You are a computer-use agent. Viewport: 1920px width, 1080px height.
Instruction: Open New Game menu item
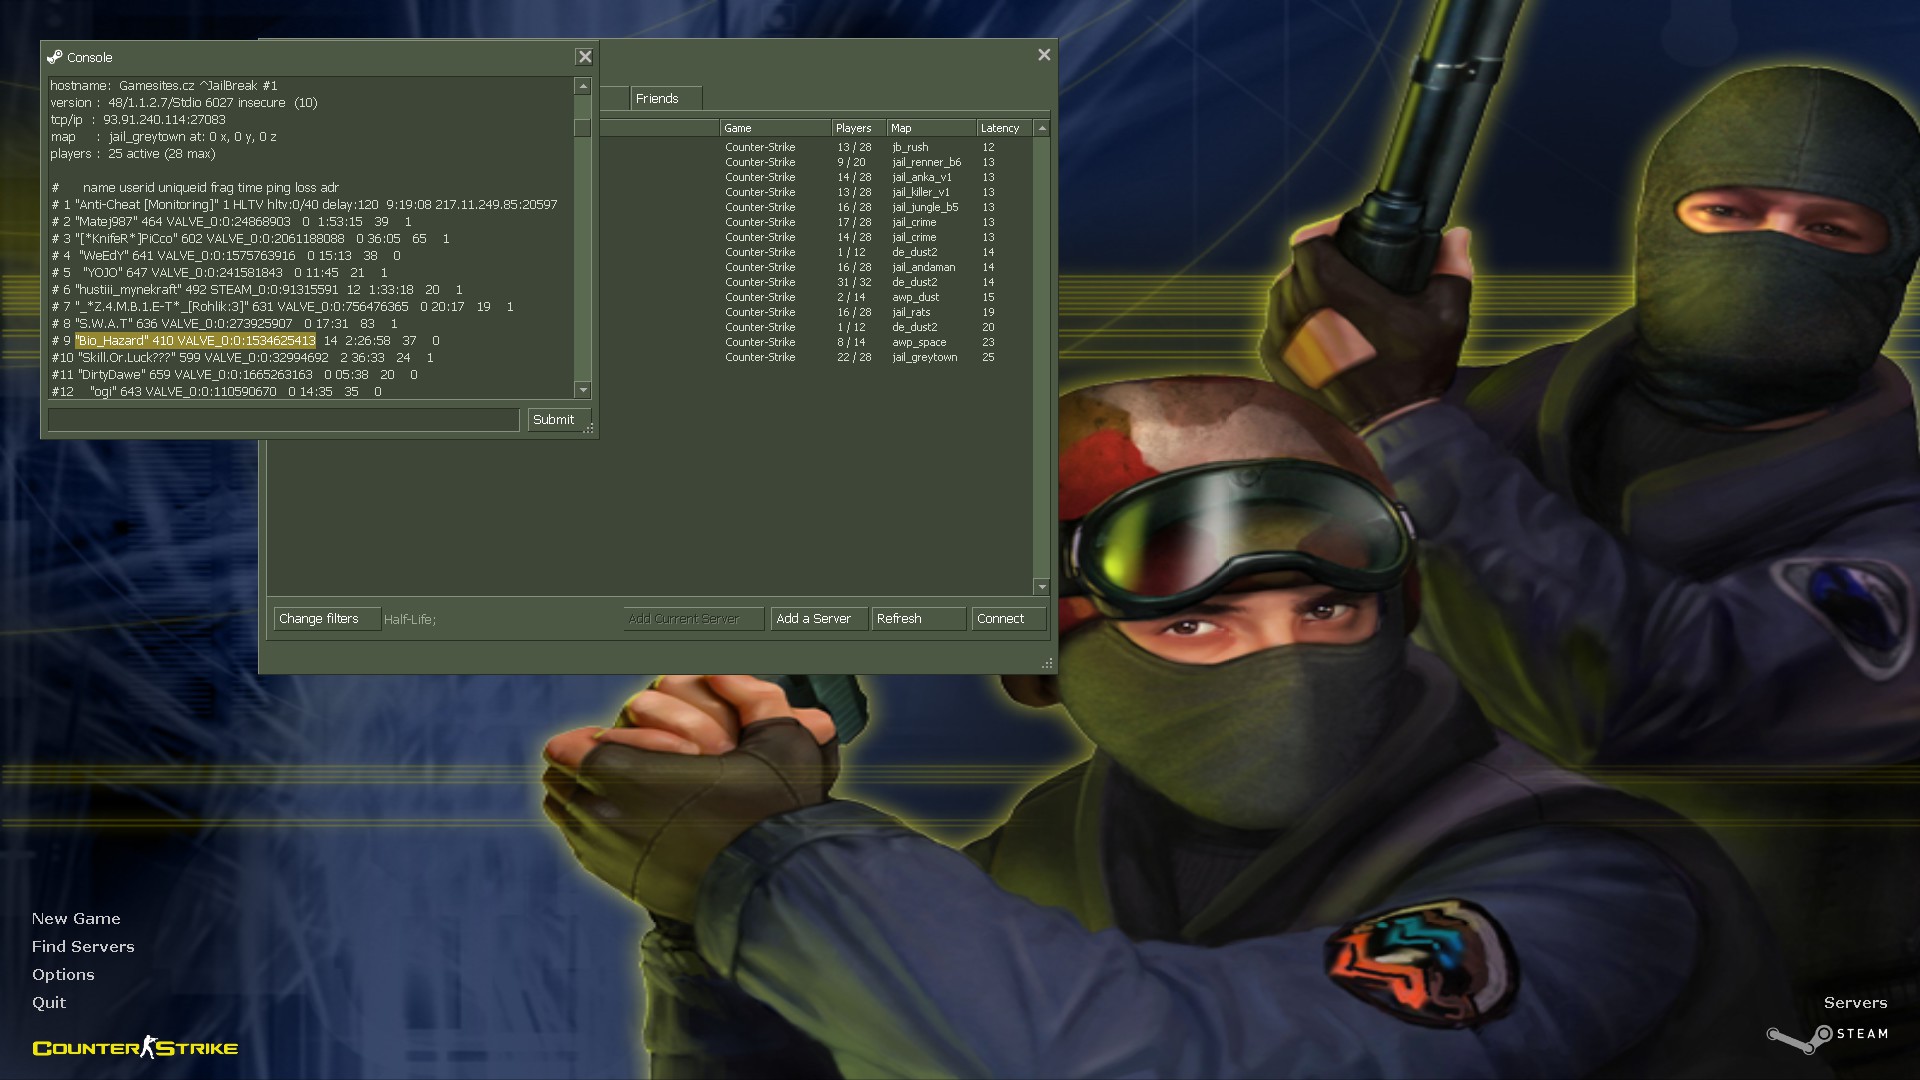click(76, 918)
